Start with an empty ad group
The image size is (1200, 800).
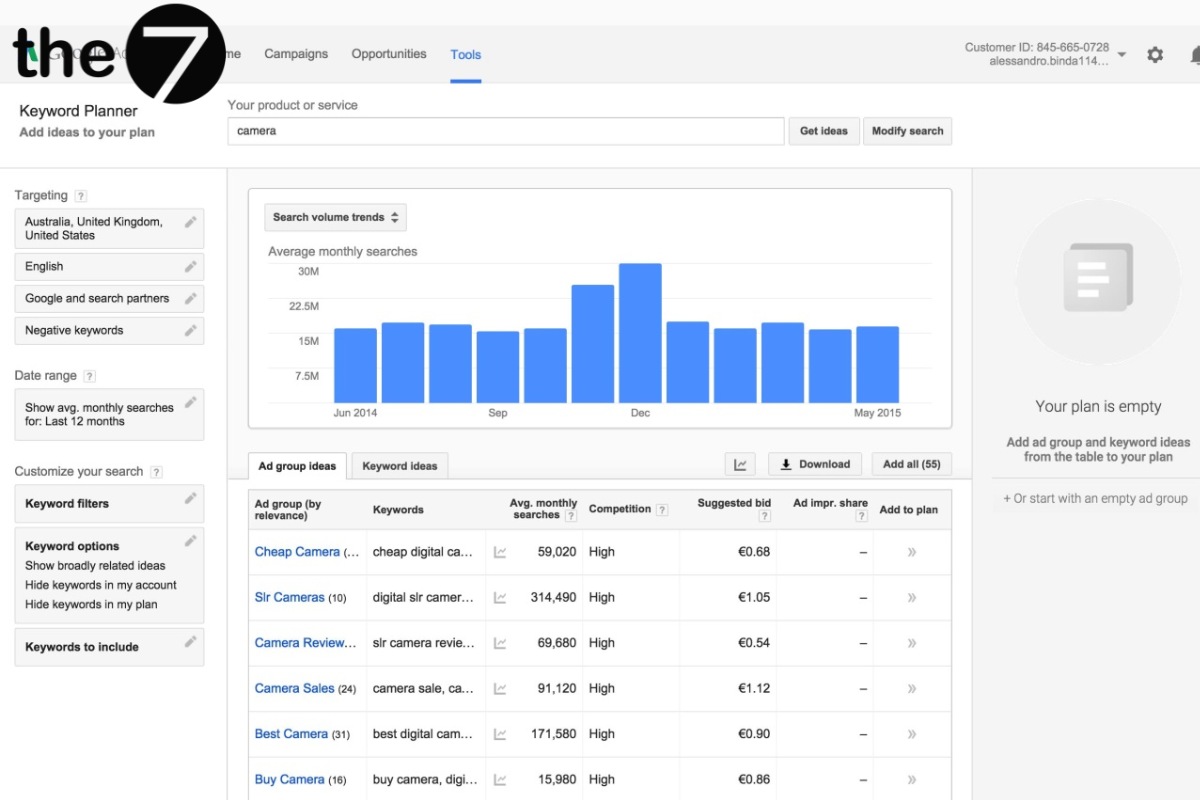pyautogui.click(x=1098, y=497)
